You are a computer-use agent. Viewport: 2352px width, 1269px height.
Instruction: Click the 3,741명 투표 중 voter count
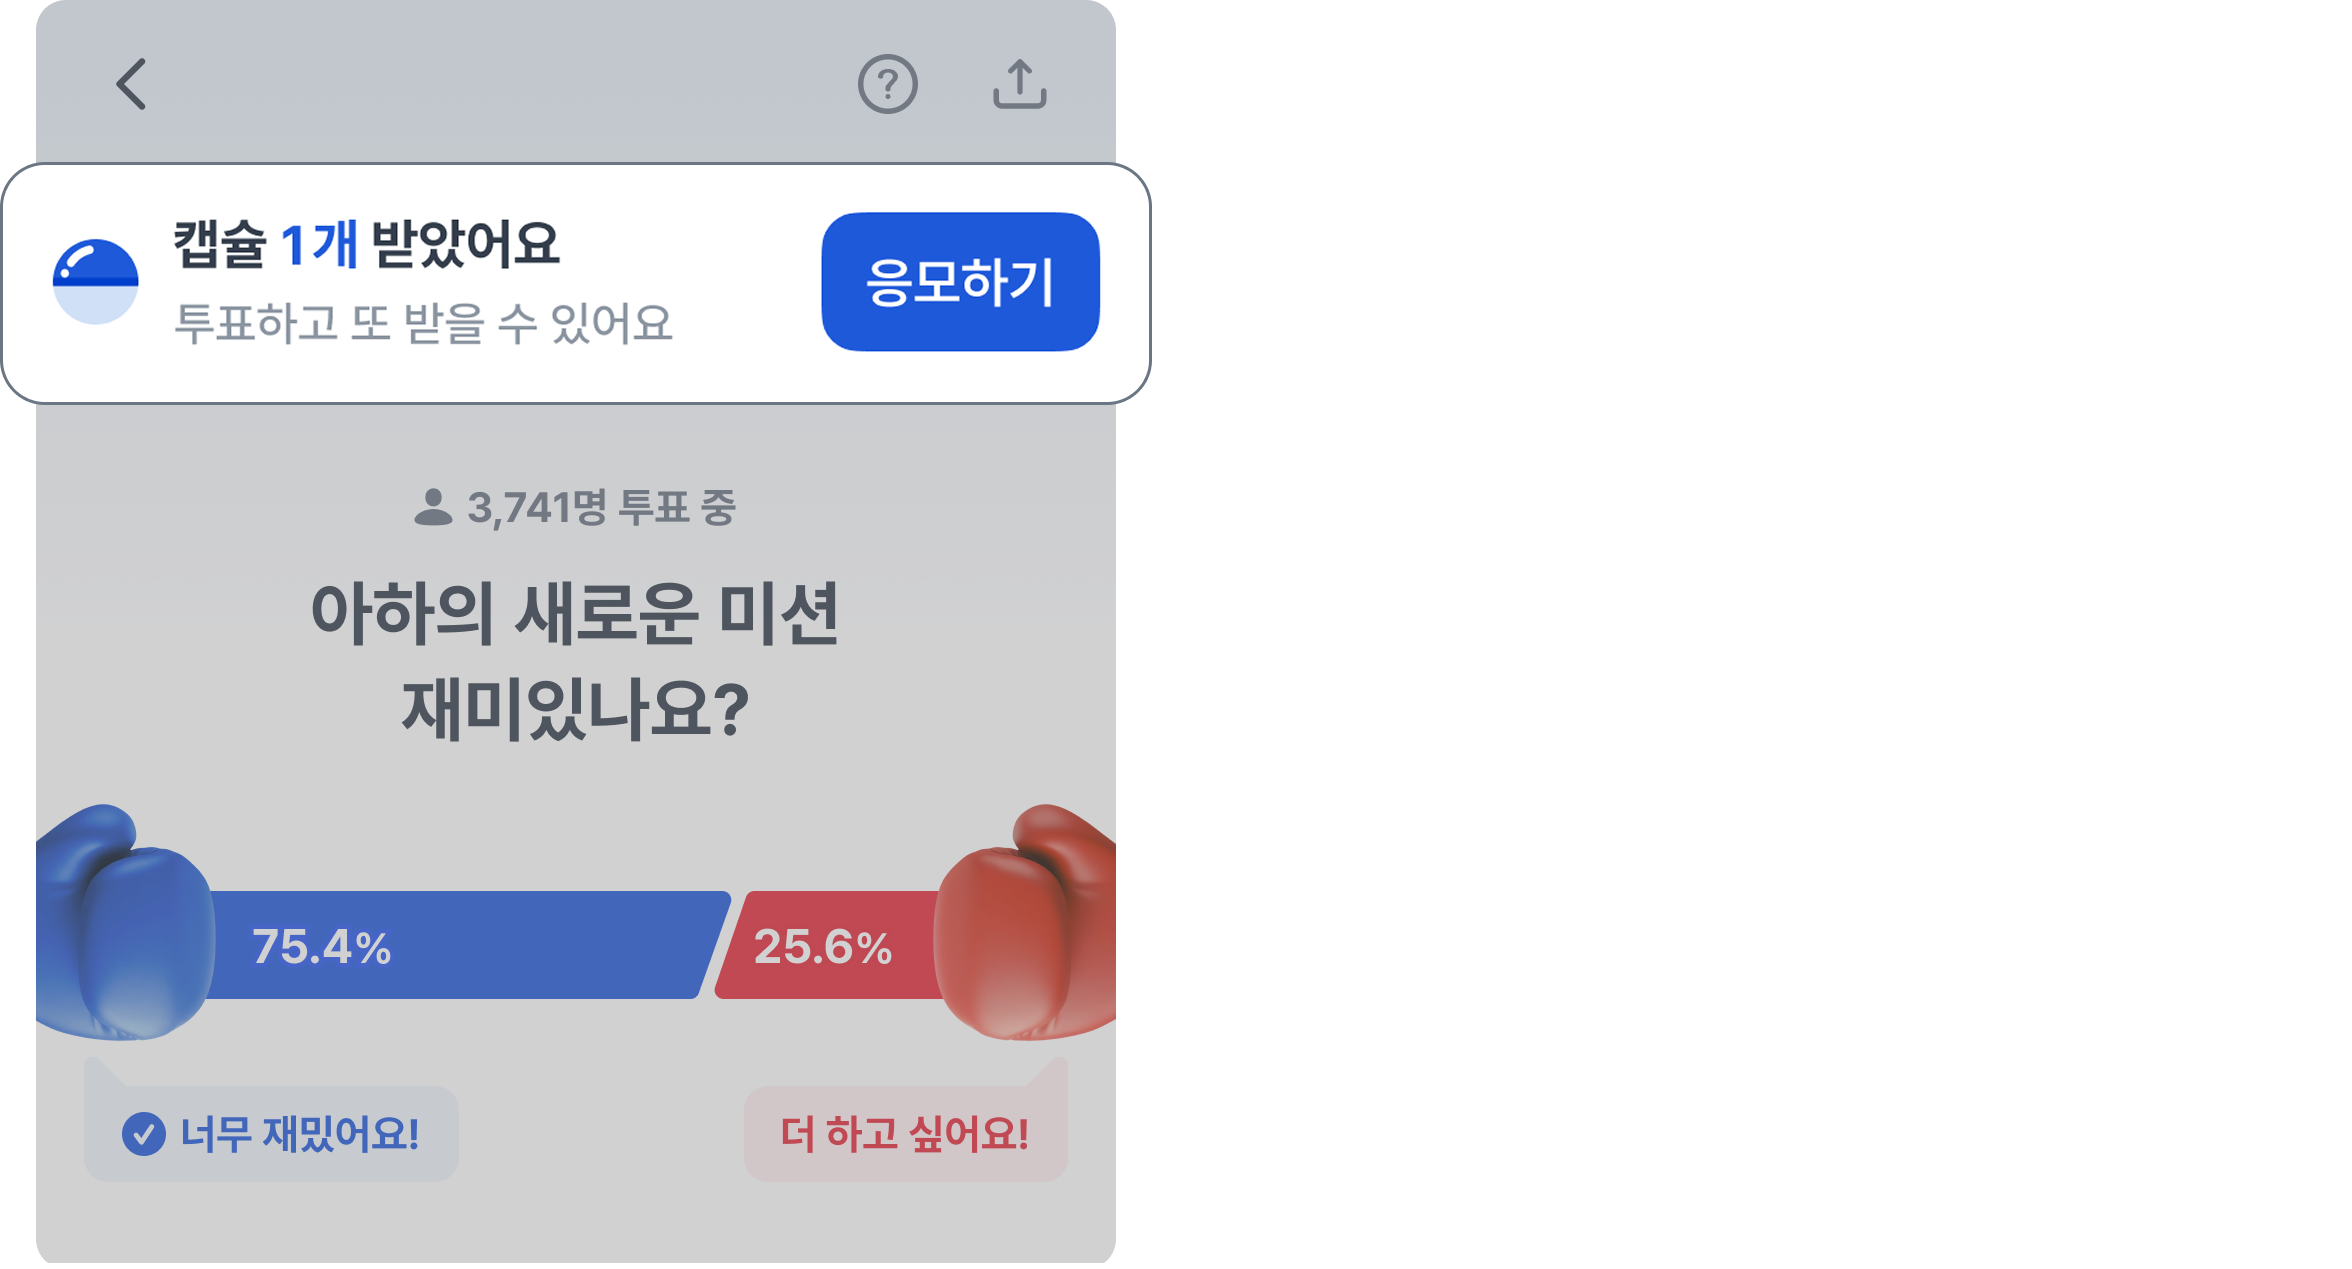pos(601,508)
